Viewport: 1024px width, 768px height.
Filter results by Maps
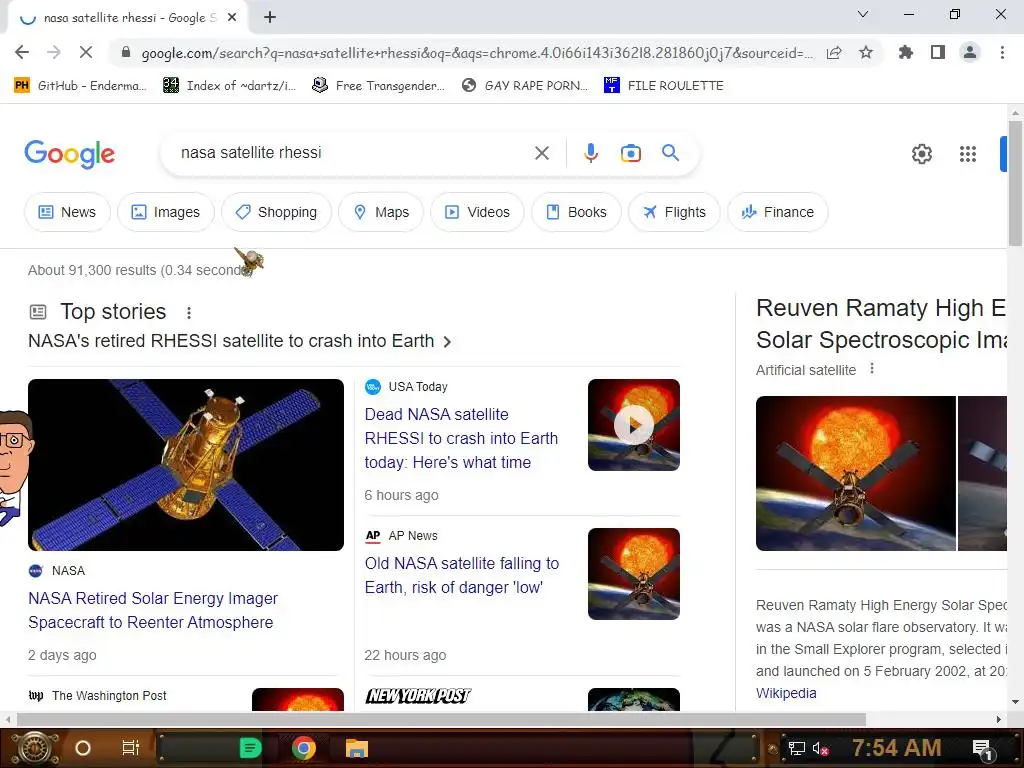pos(381,212)
